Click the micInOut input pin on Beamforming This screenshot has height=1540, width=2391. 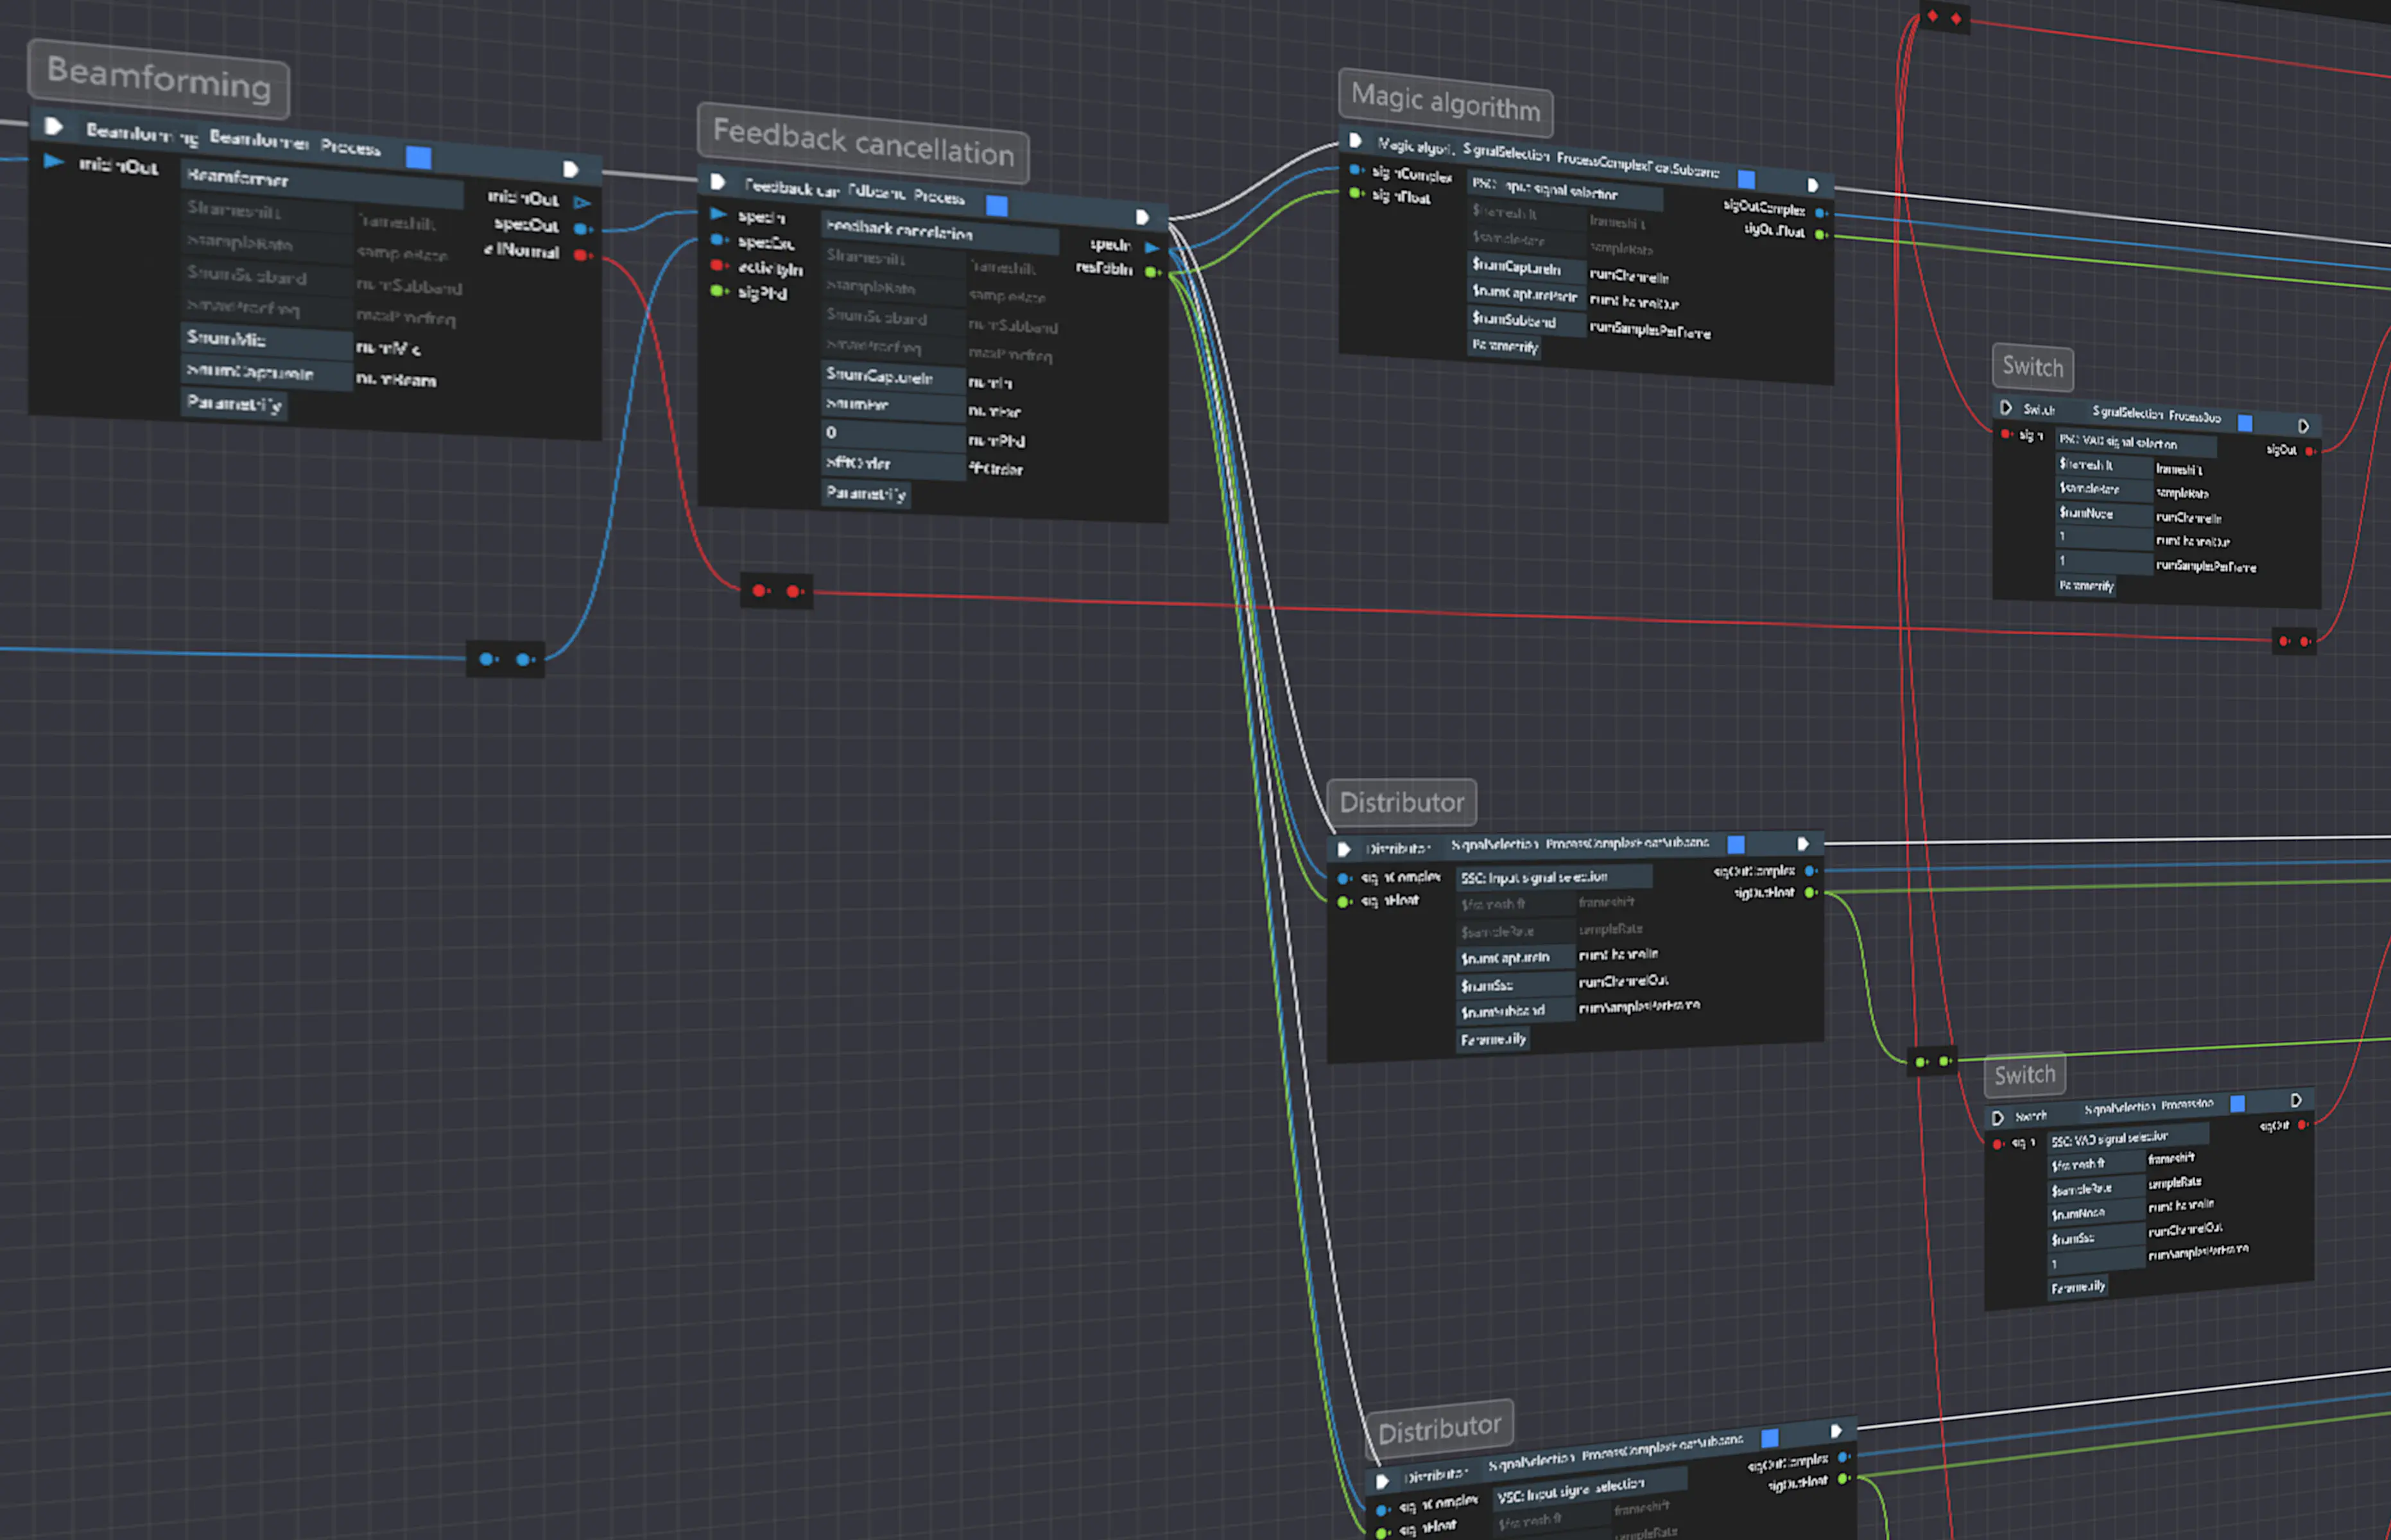click(54, 161)
